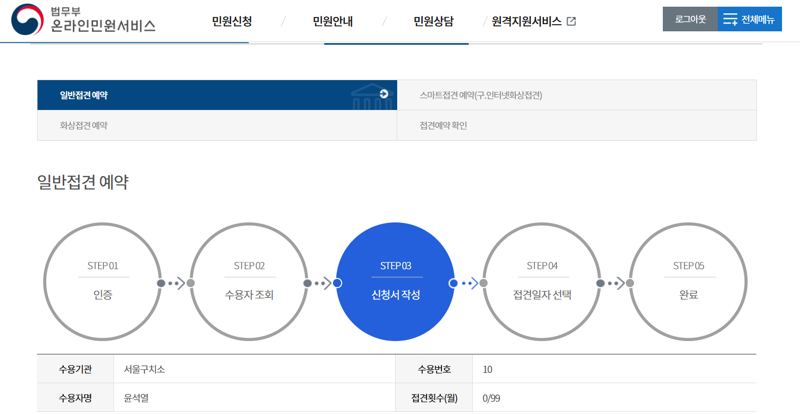Click the external link icon beside 원격지원서비스
This screenshot has width=800, height=414.
[571, 21]
